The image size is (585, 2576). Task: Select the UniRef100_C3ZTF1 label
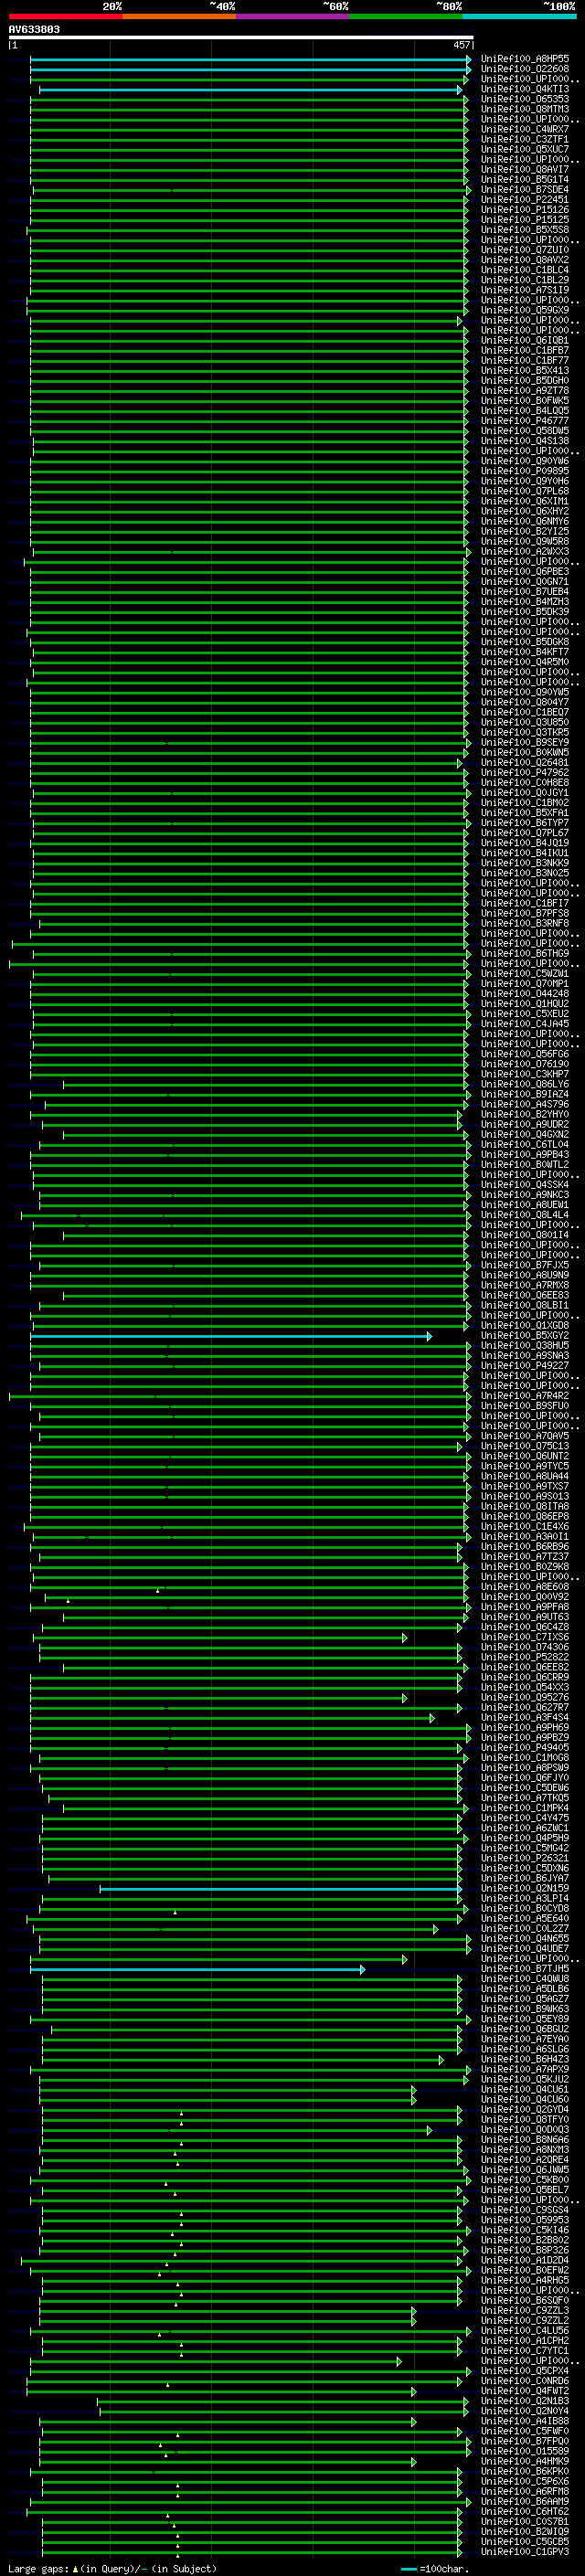click(524, 139)
